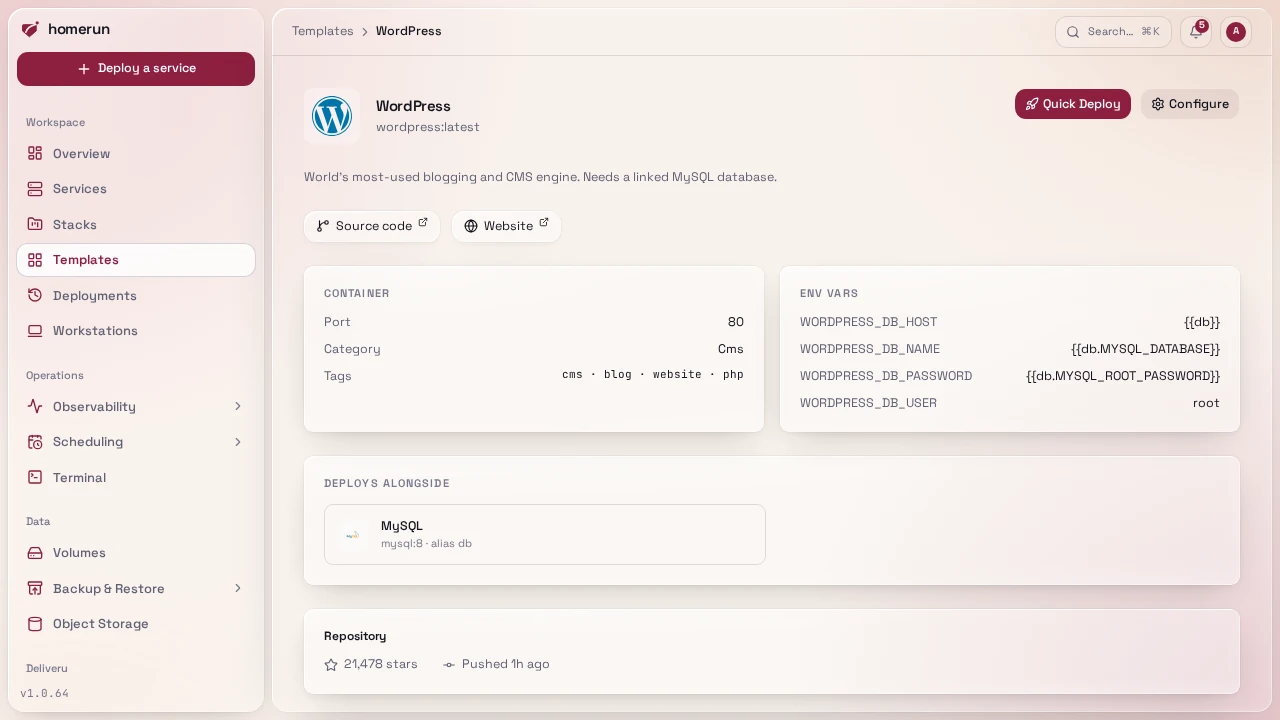This screenshot has height=720, width=1280.
Task: Click the {{db.MYSQL_ROOT_PASSWORD}} value
Action: click(1123, 376)
